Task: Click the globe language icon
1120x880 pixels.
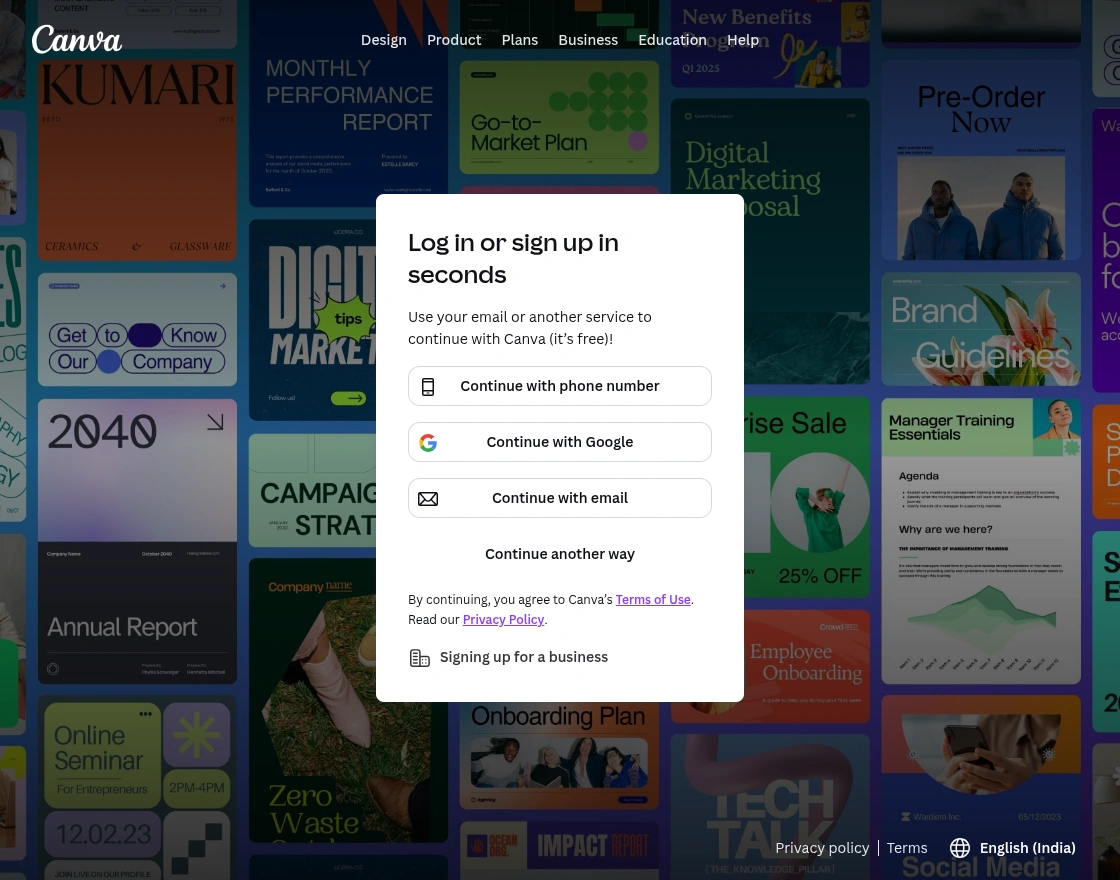Action: (x=960, y=848)
